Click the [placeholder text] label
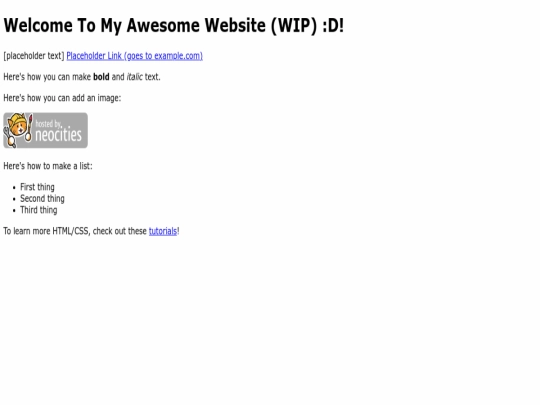Viewport: 540px width, 405px height. [x=34, y=56]
